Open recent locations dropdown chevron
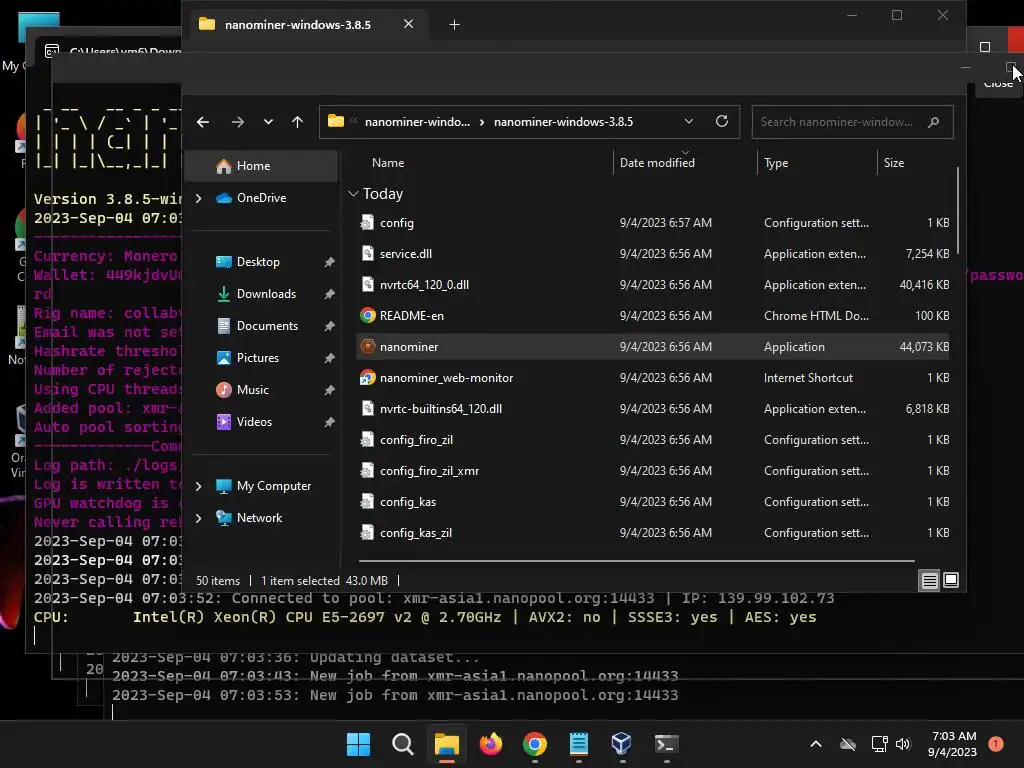 (x=268, y=122)
